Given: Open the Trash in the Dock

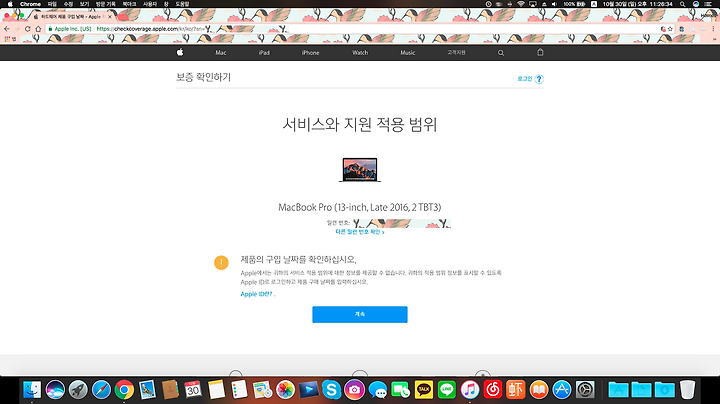Looking at the screenshot, I should click(687, 390).
